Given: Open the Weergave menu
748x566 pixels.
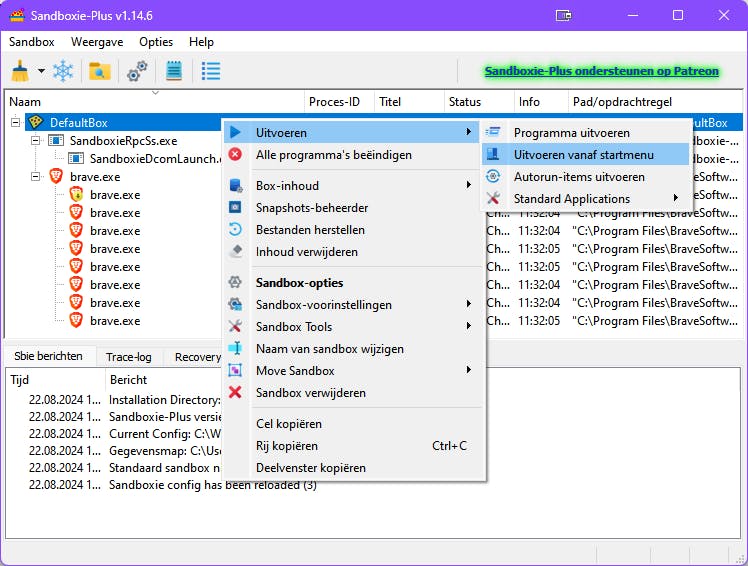Looking at the screenshot, I should click(x=97, y=42).
